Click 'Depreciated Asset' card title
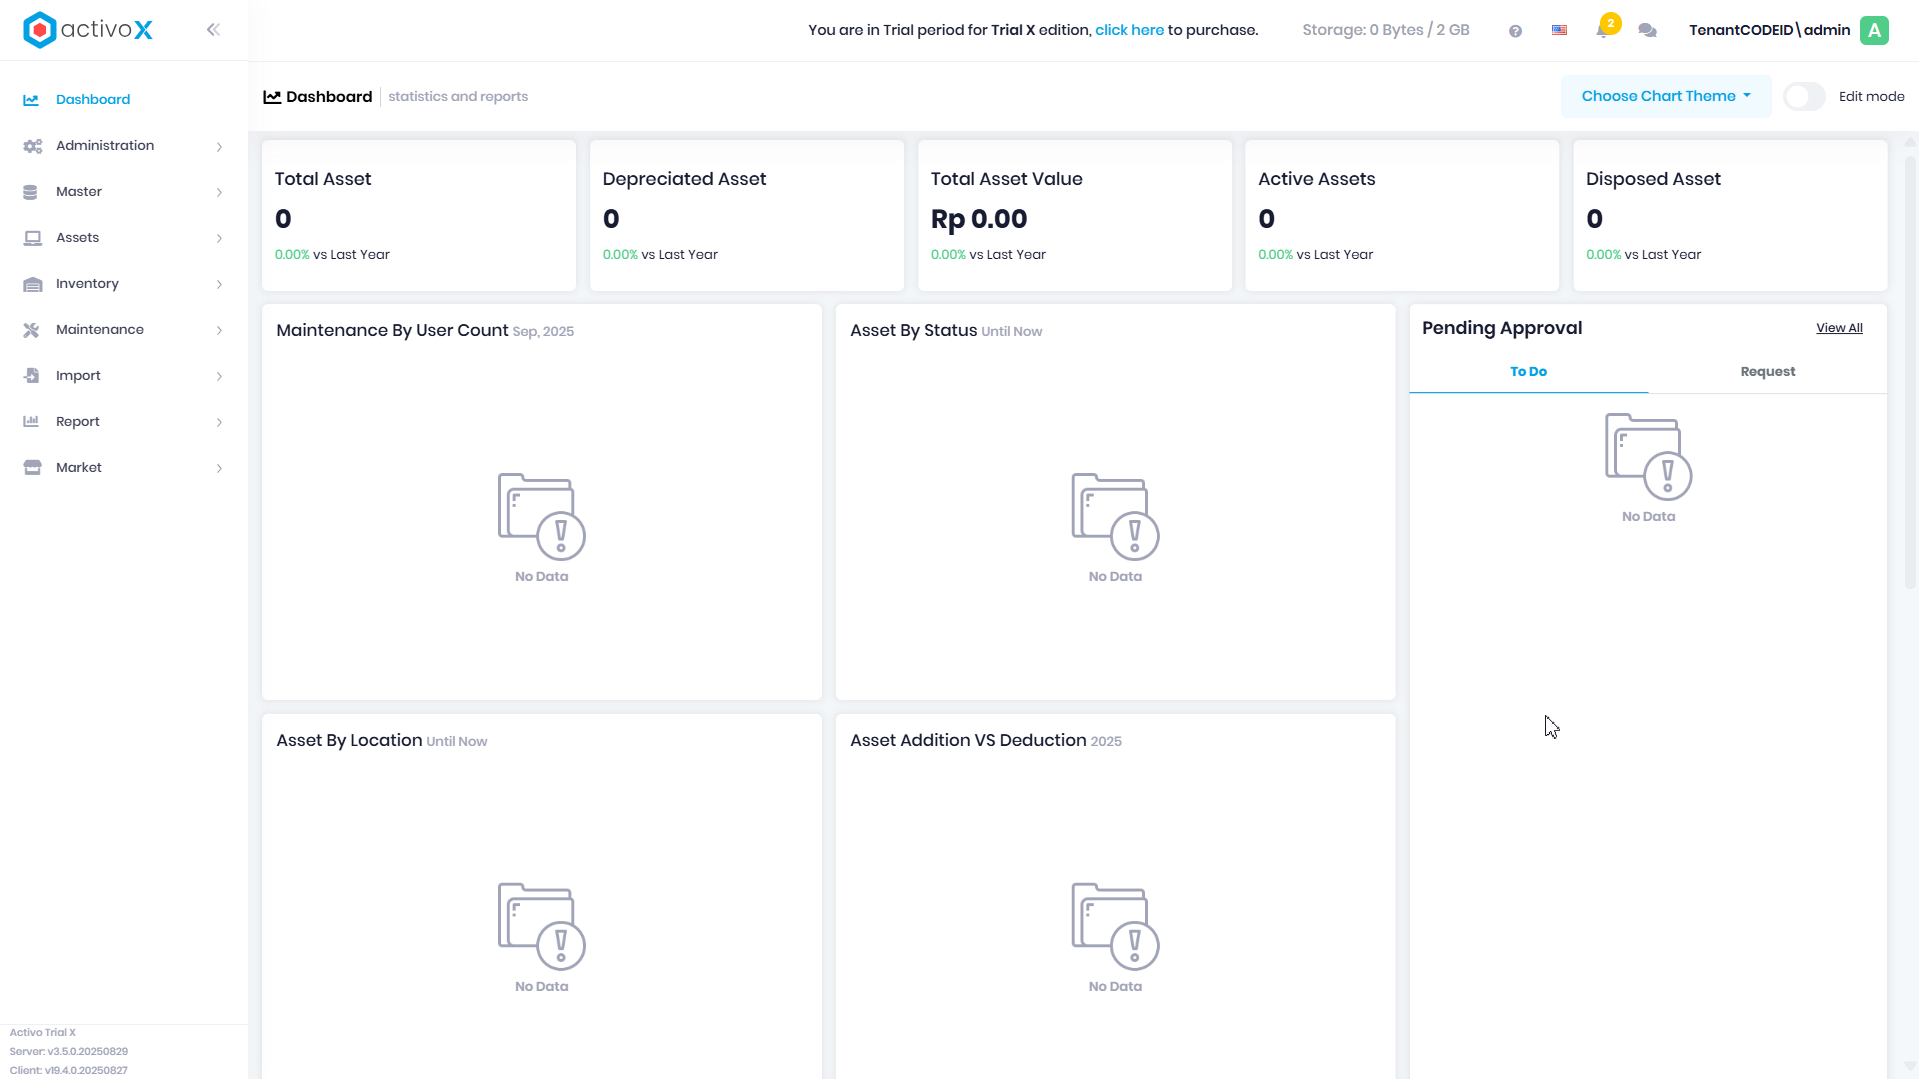The width and height of the screenshot is (1919, 1079). tap(684, 179)
